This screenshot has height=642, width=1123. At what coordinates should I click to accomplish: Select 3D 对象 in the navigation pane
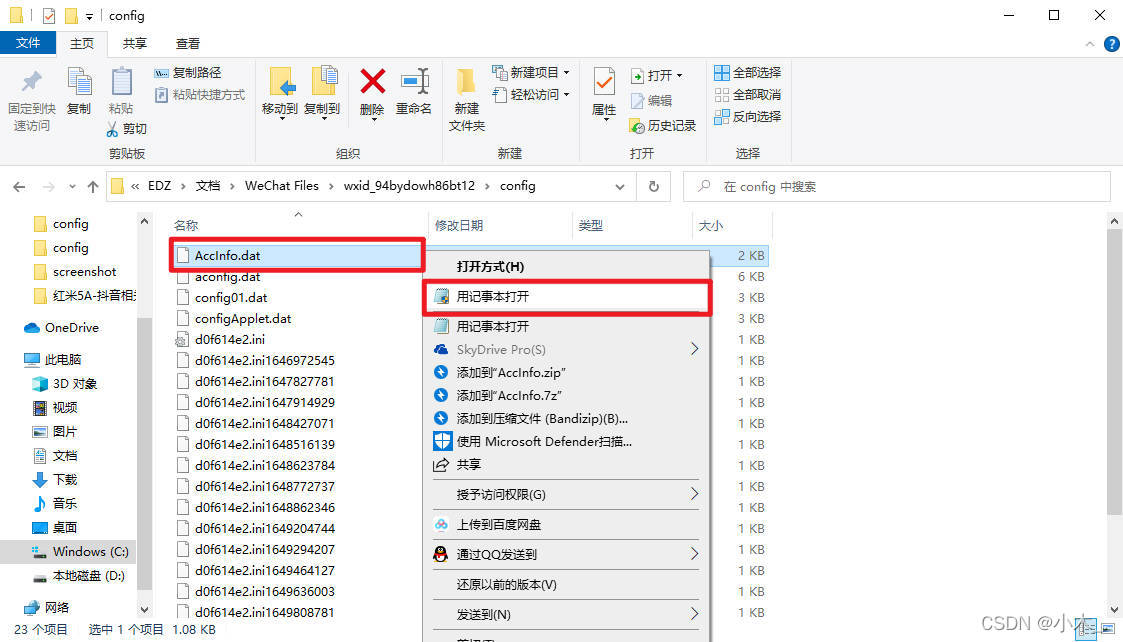tap(65, 383)
